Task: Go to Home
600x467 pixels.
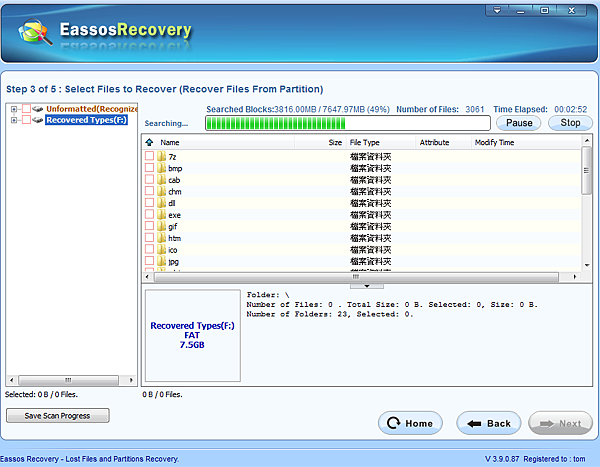Action: [410, 423]
